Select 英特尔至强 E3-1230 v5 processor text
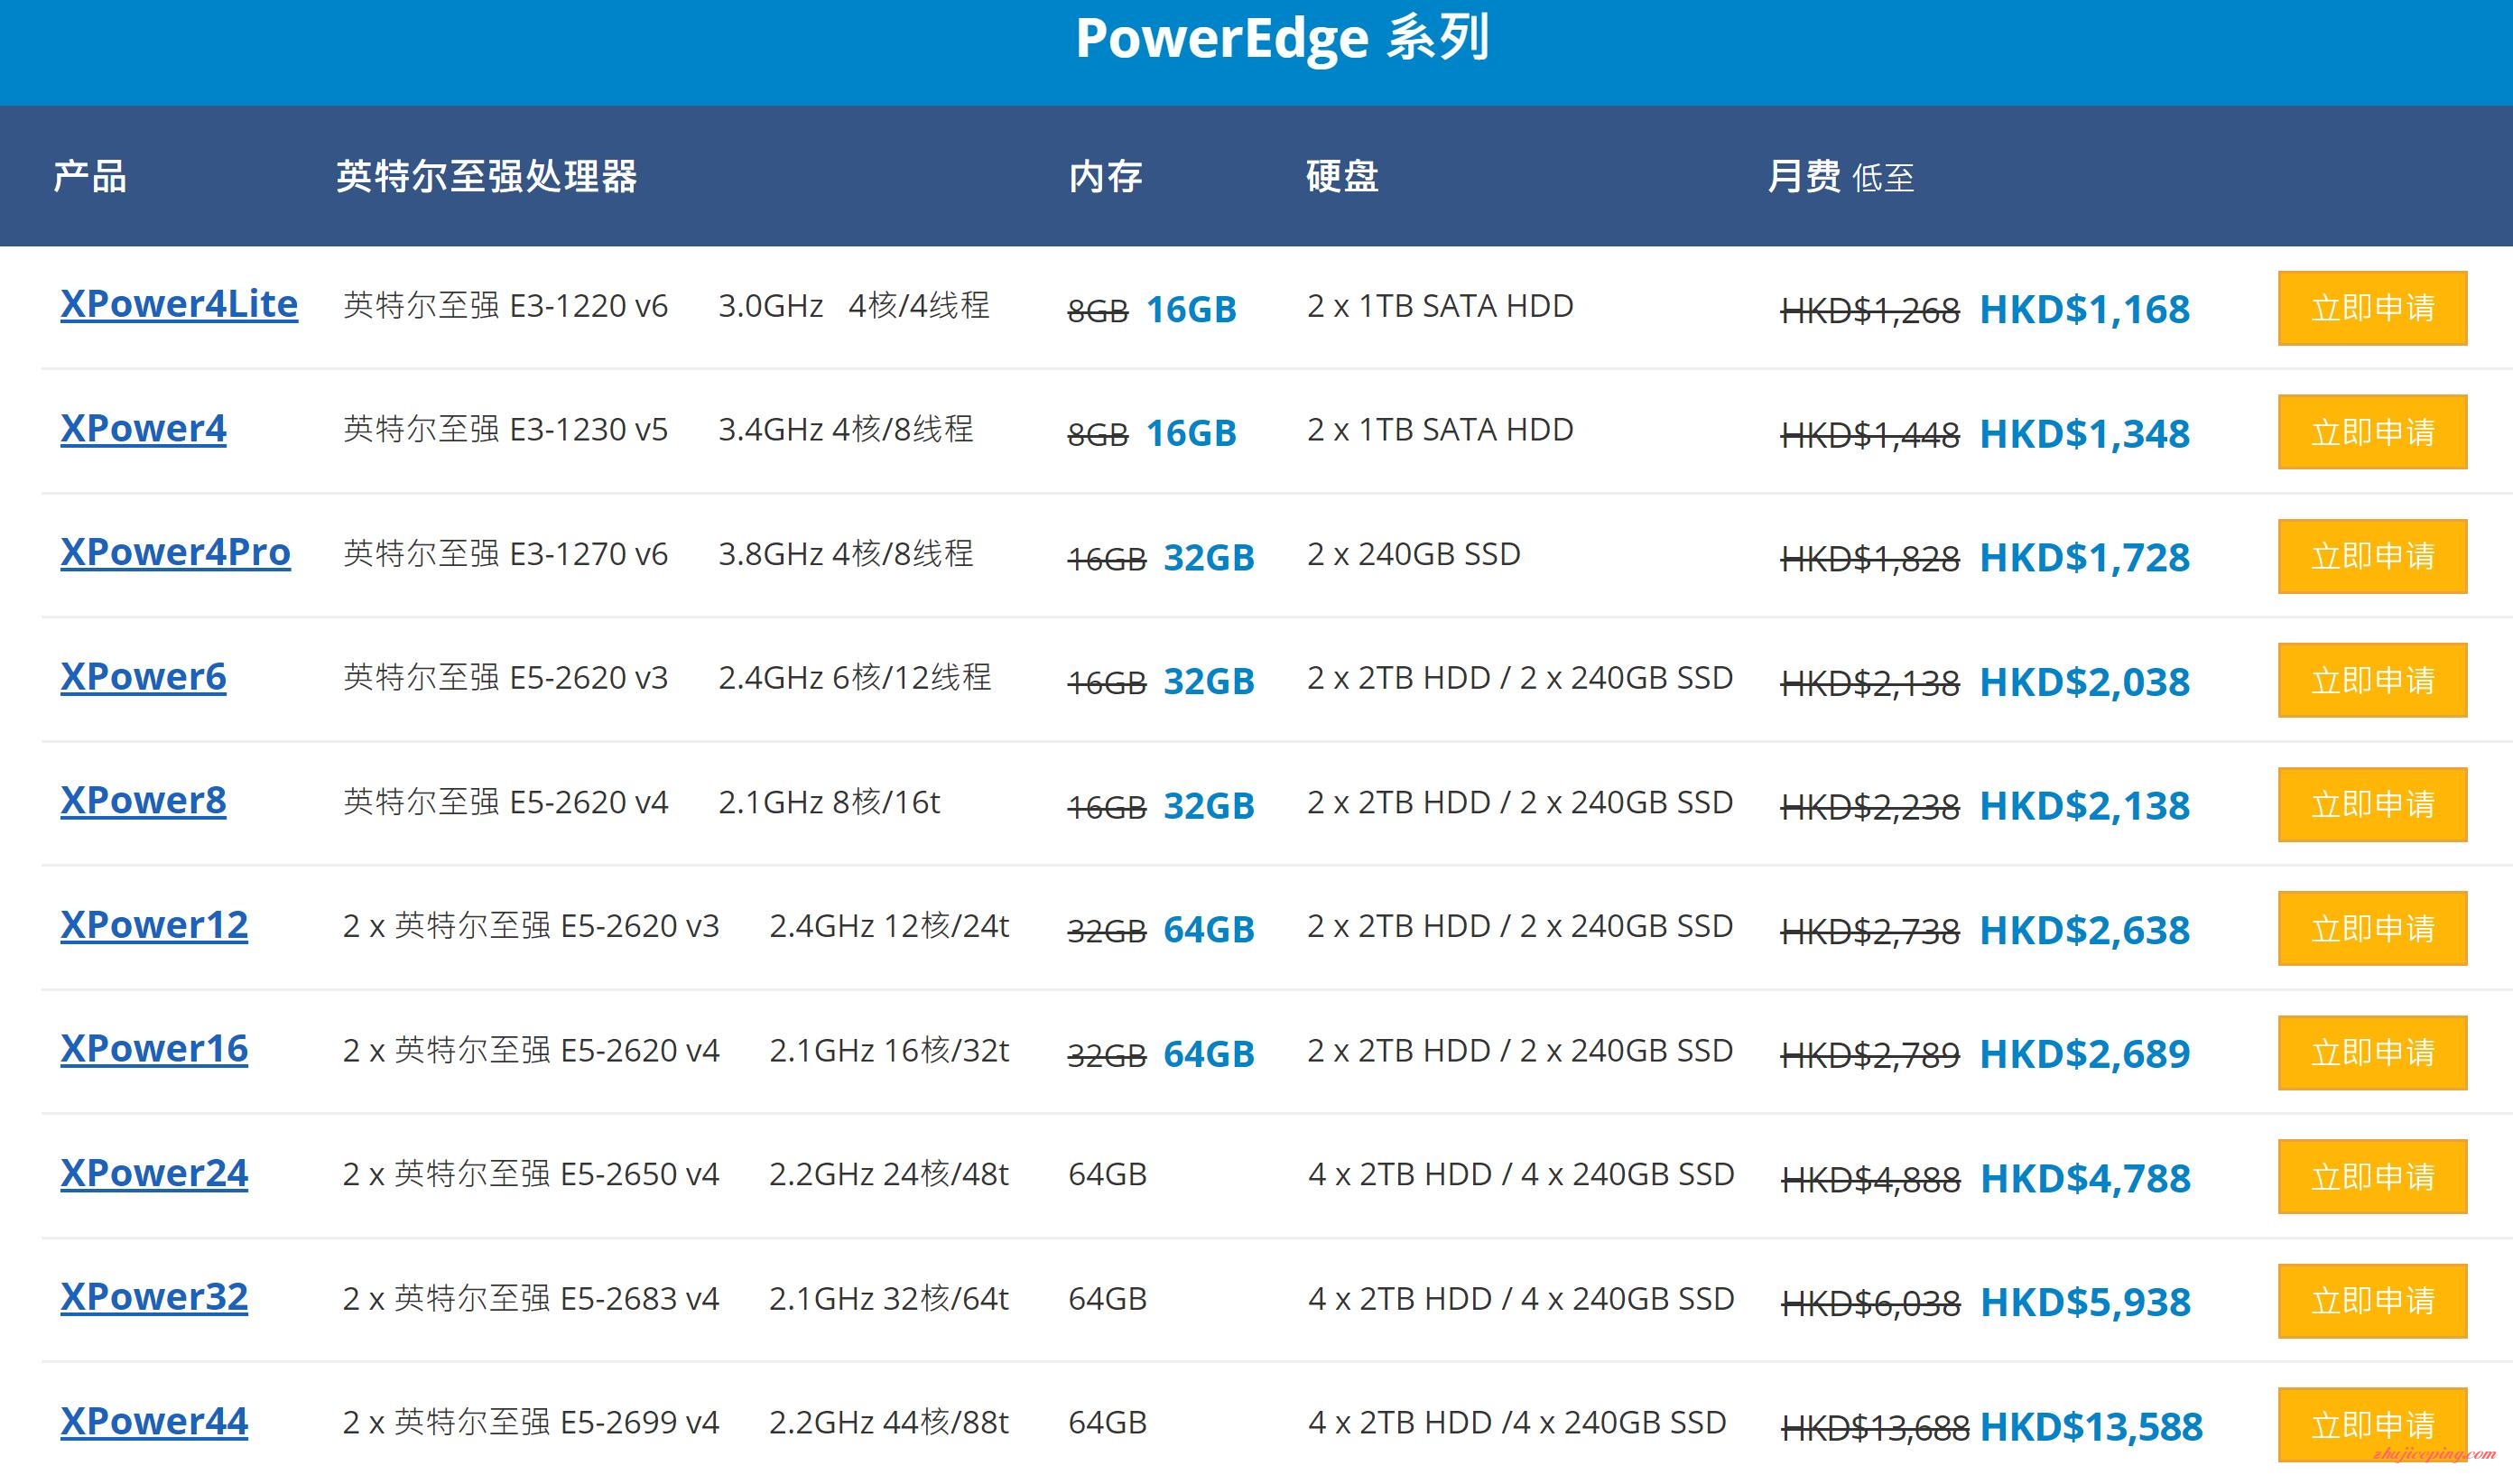 (505, 429)
